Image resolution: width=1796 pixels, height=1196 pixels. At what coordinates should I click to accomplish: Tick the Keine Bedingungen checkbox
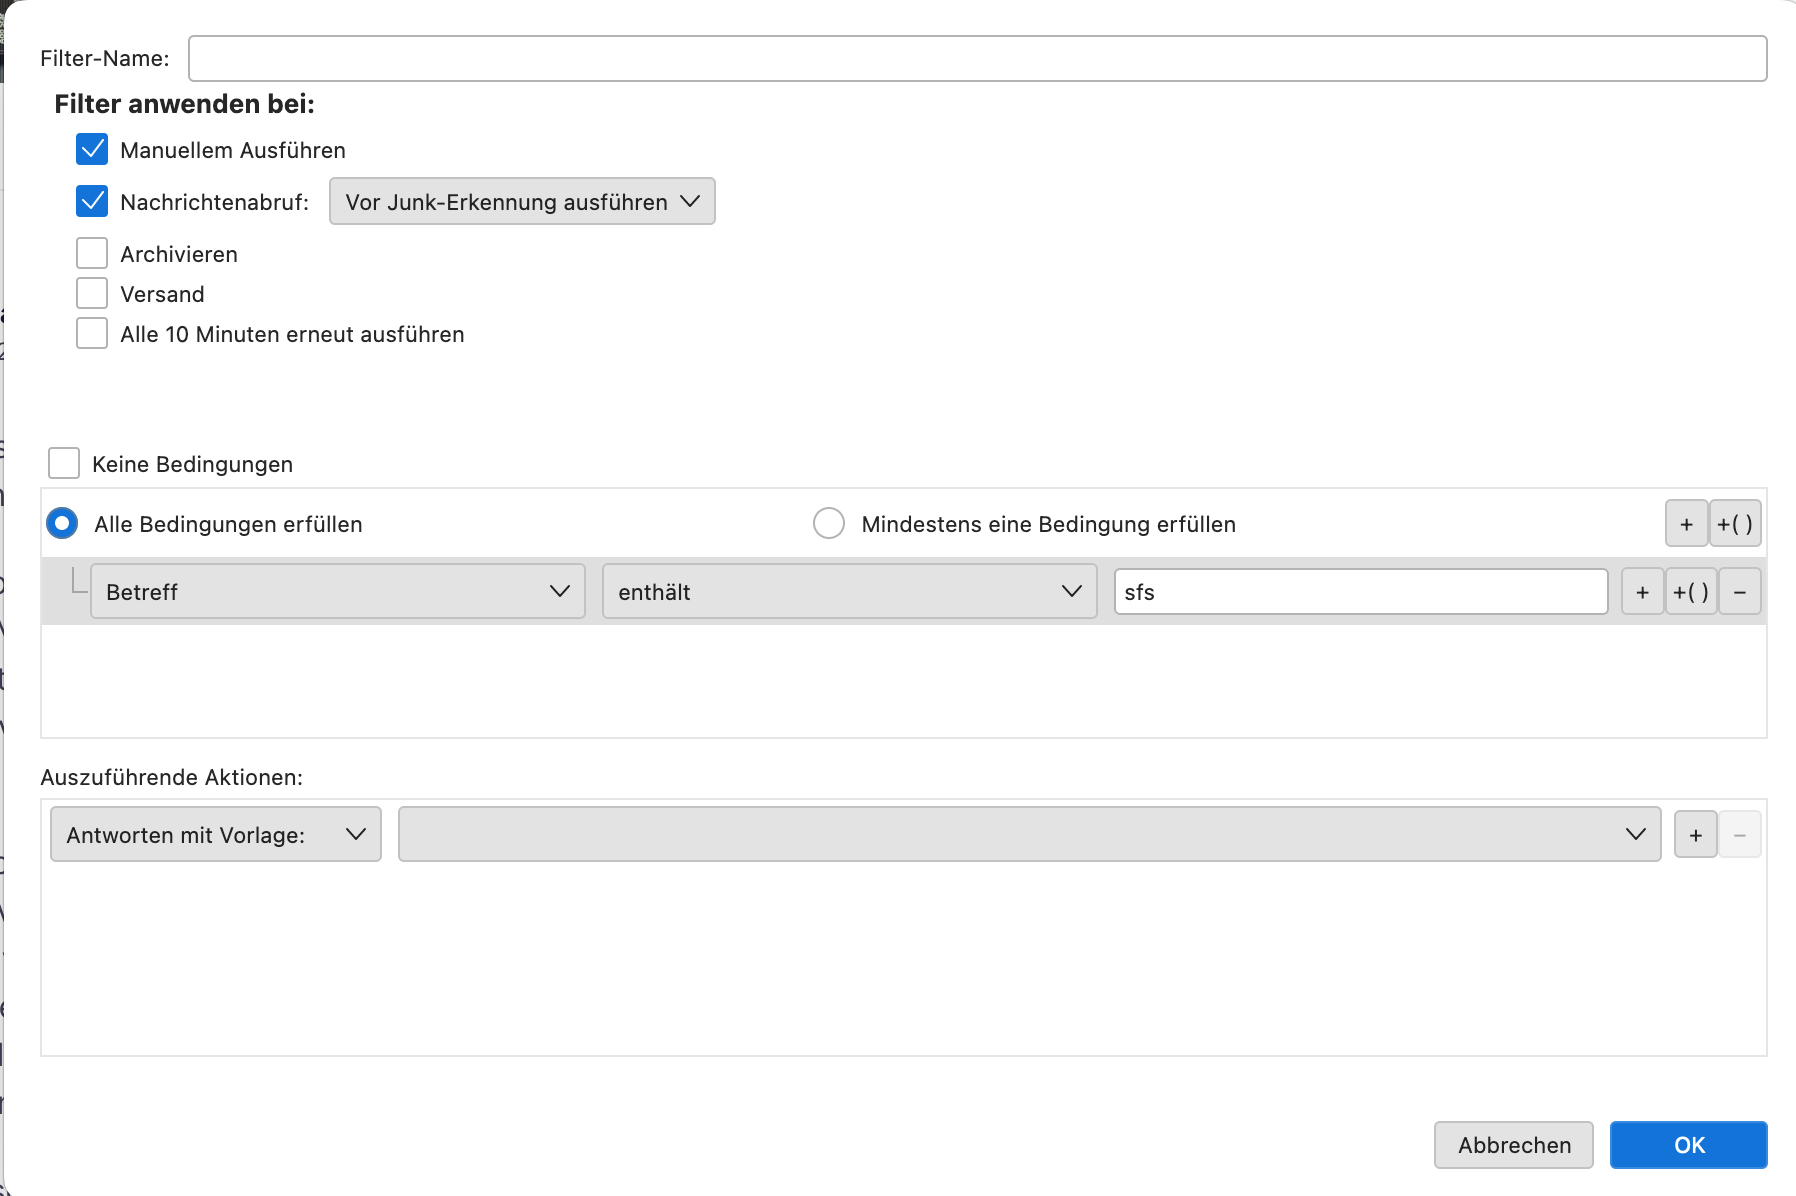(64, 464)
